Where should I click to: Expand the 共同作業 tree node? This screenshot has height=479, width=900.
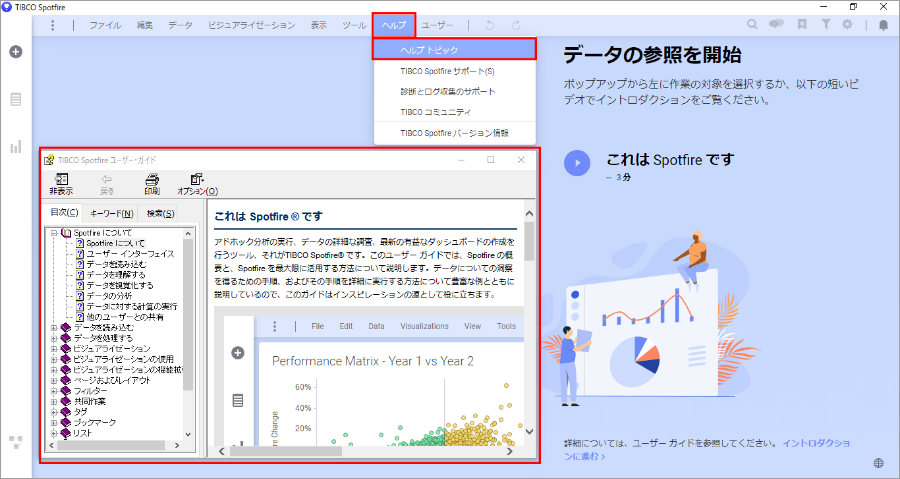click(54, 402)
